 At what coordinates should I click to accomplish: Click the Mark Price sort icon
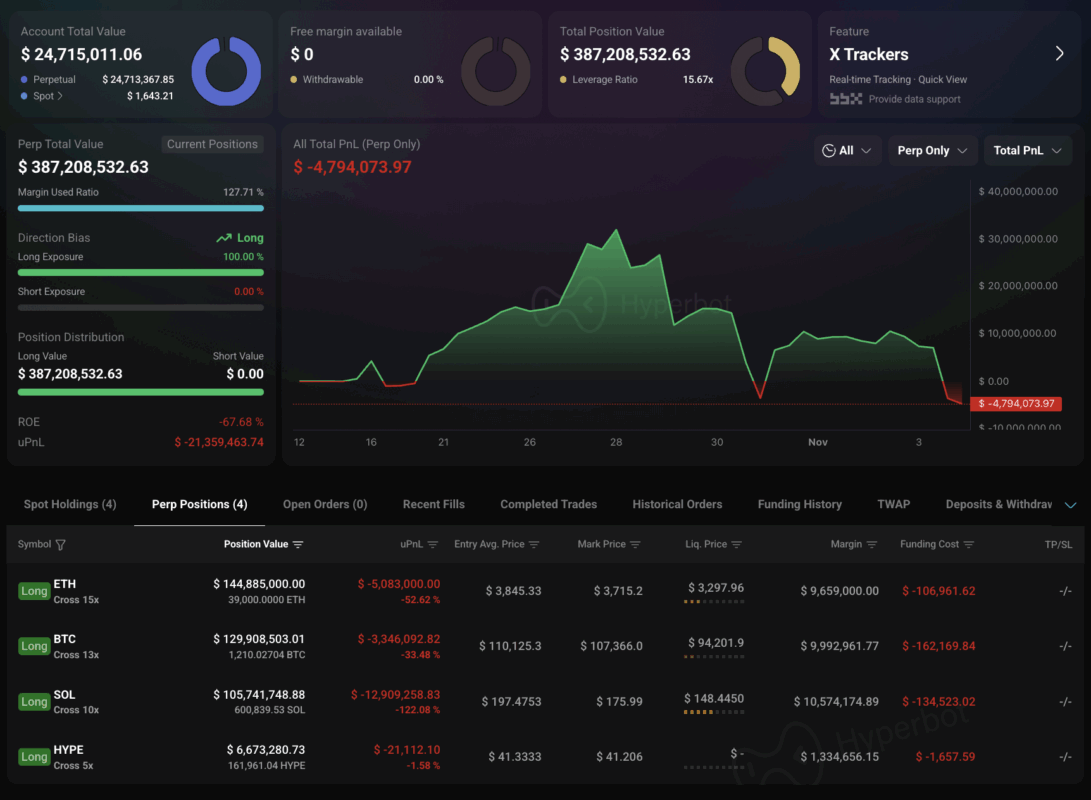coord(635,545)
